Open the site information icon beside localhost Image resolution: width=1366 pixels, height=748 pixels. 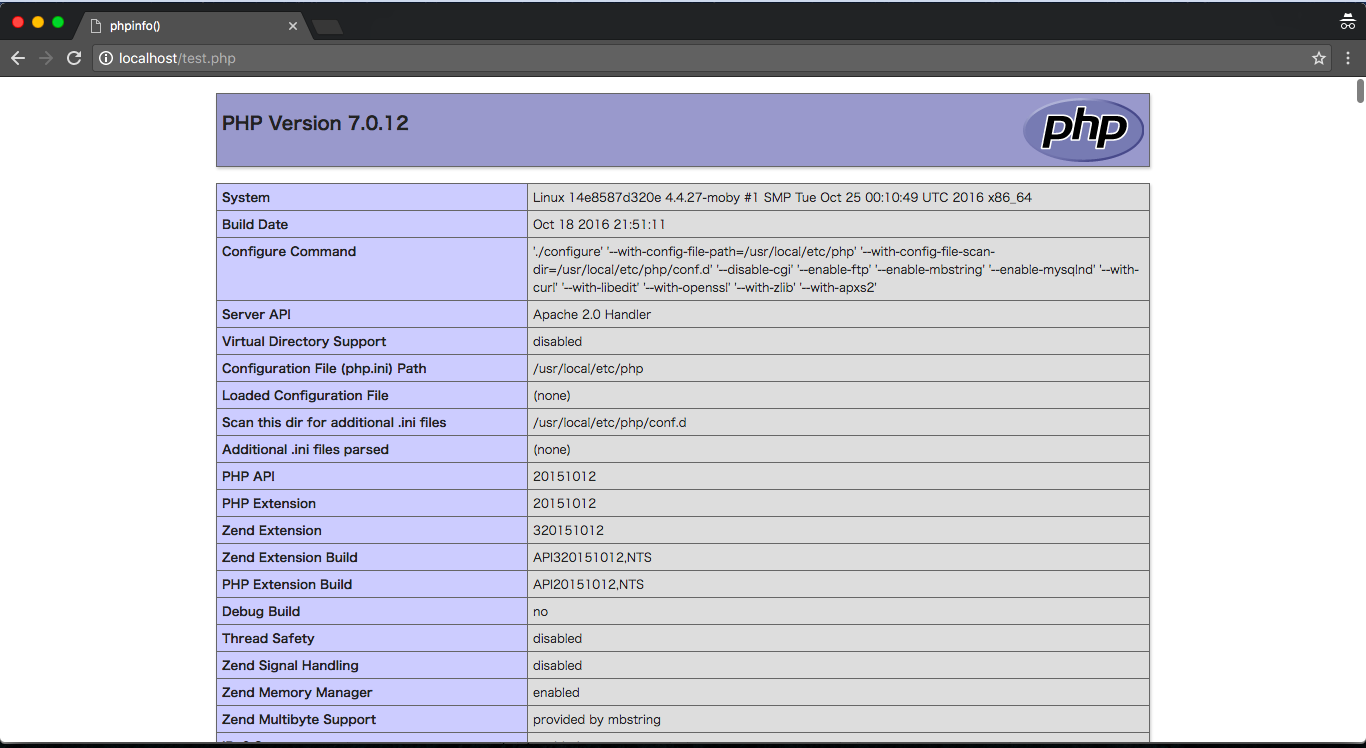[x=106, y=58]
